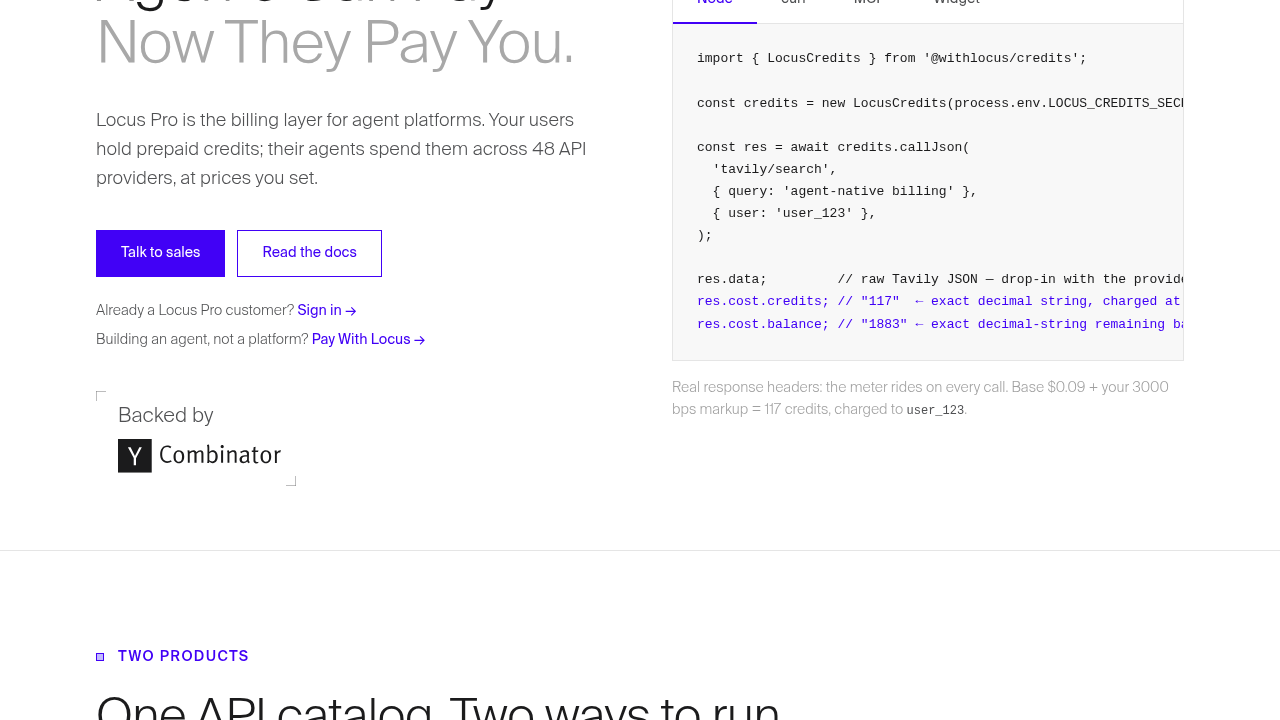Click the 'const credits = new LocusCredits' line
1280x720 pixels.
[940, 103]
